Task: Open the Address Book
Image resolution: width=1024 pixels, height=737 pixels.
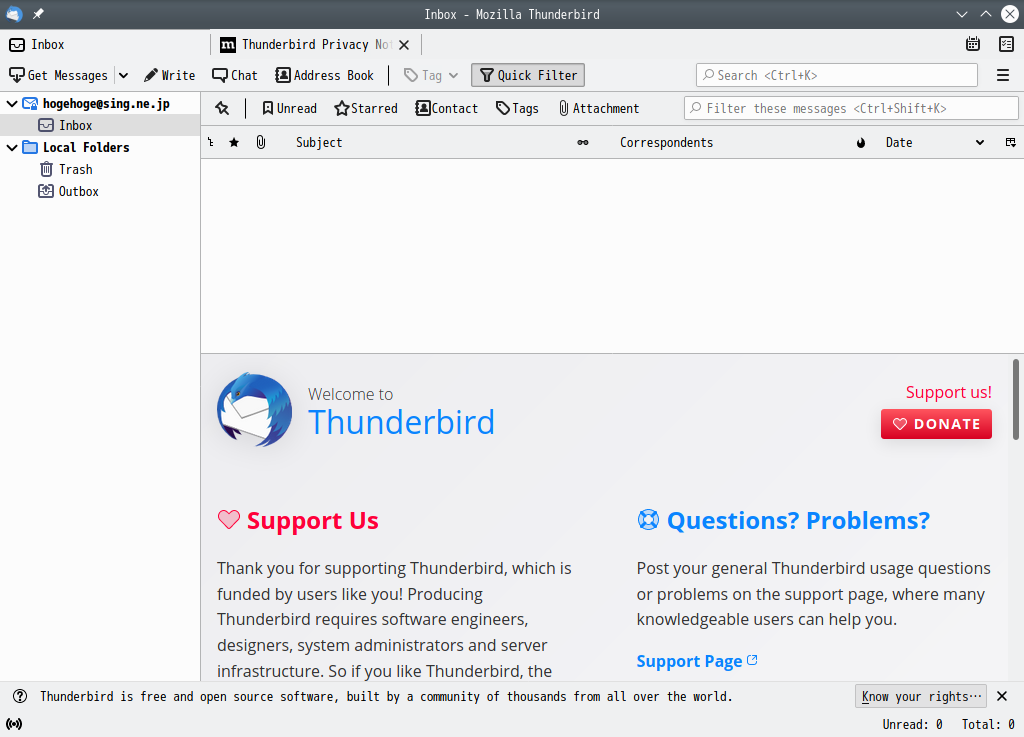Action: (325, 75)
